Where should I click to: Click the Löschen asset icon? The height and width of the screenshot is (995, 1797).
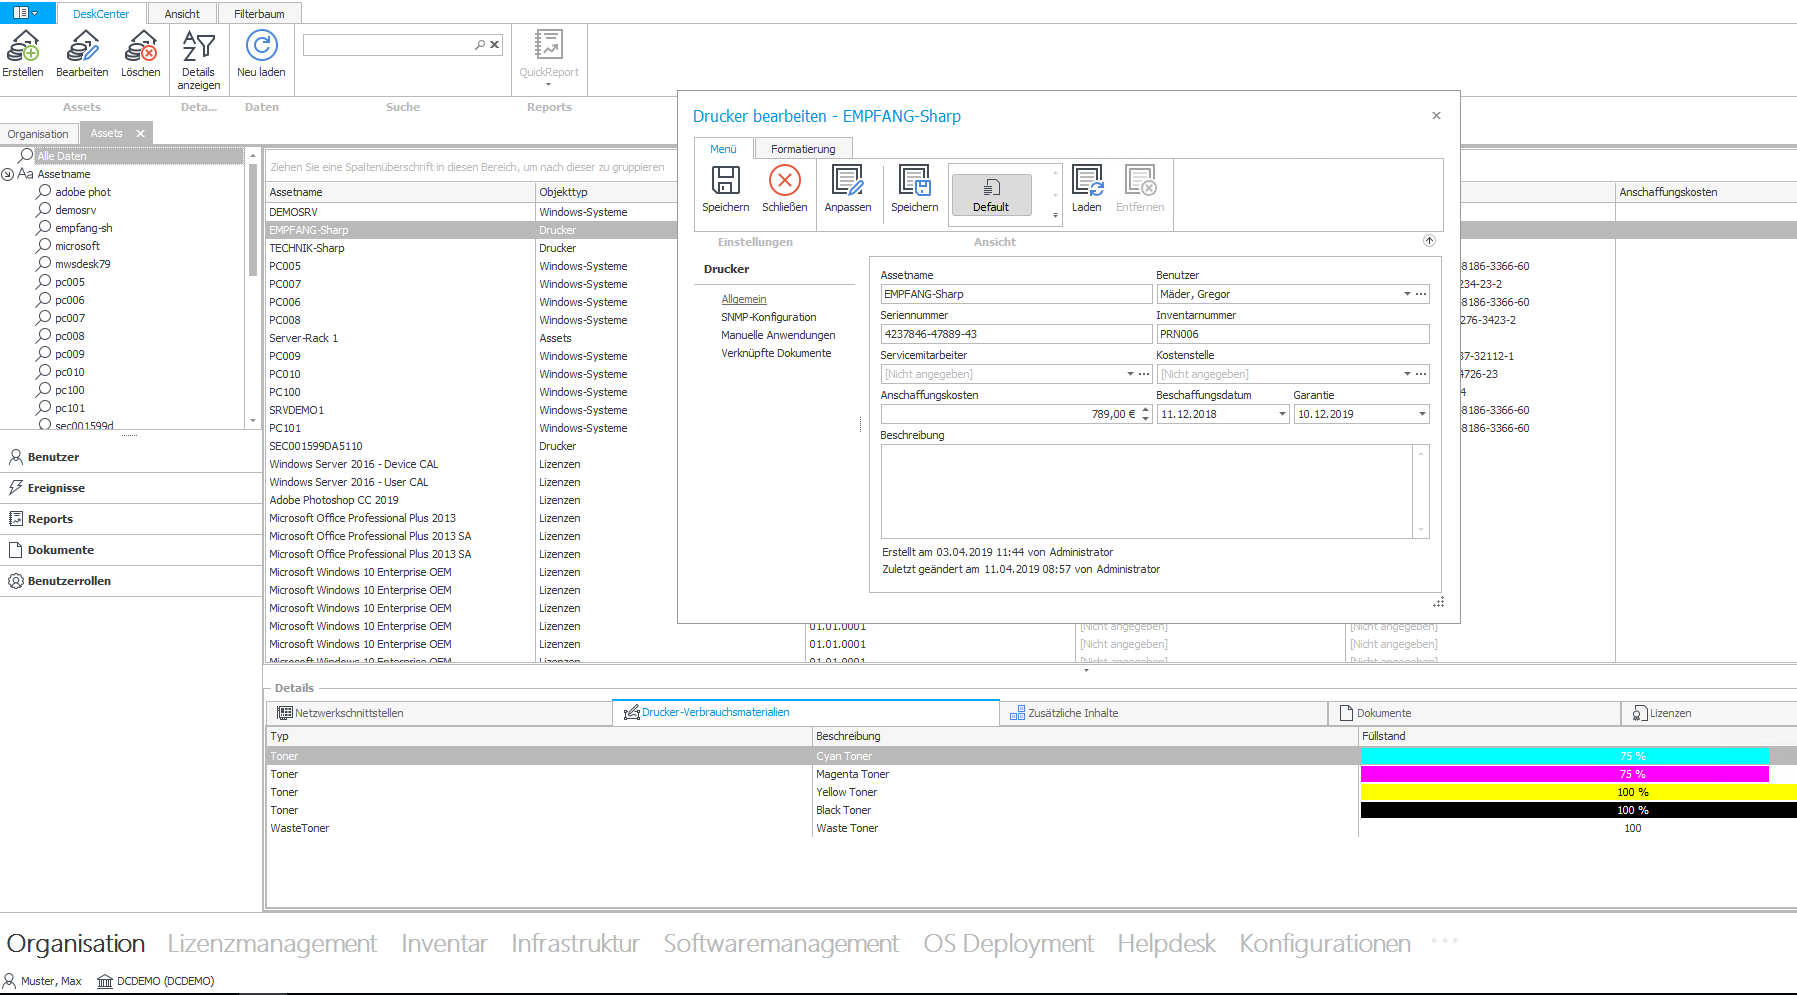(x=141, y=47)
